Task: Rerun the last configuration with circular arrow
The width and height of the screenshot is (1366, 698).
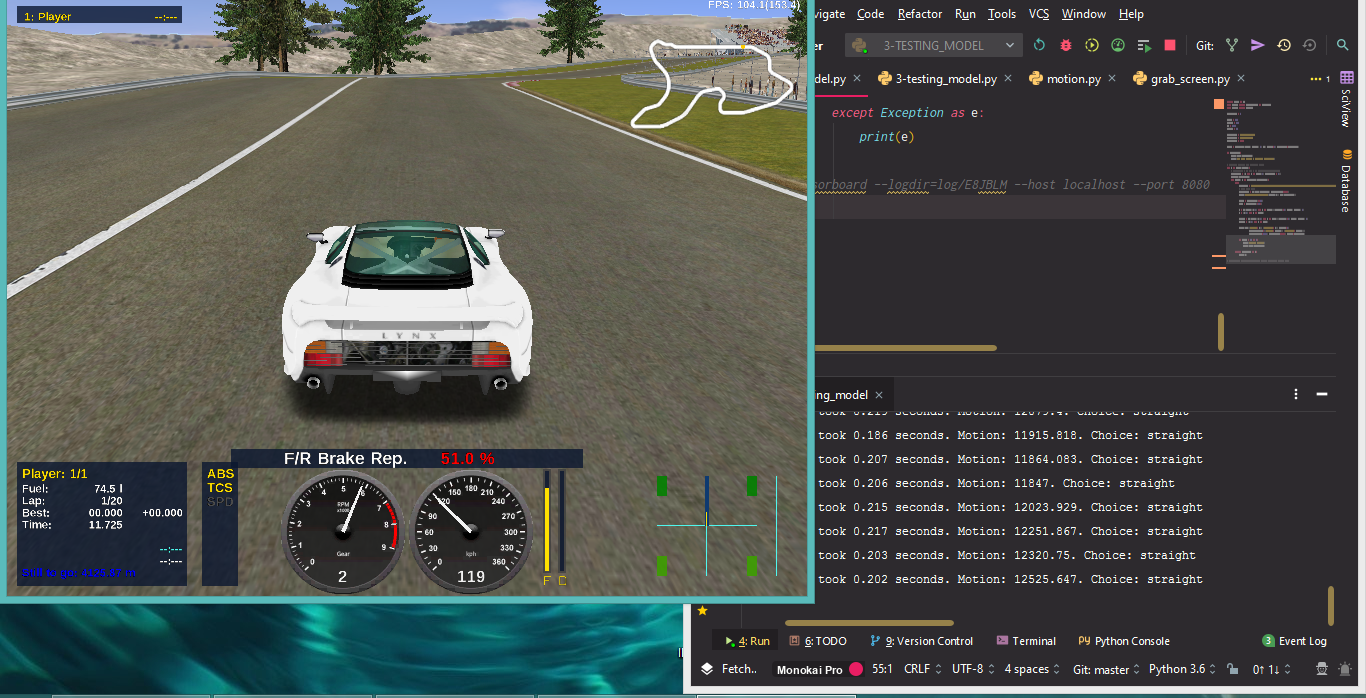Action: coord(1040,45)
